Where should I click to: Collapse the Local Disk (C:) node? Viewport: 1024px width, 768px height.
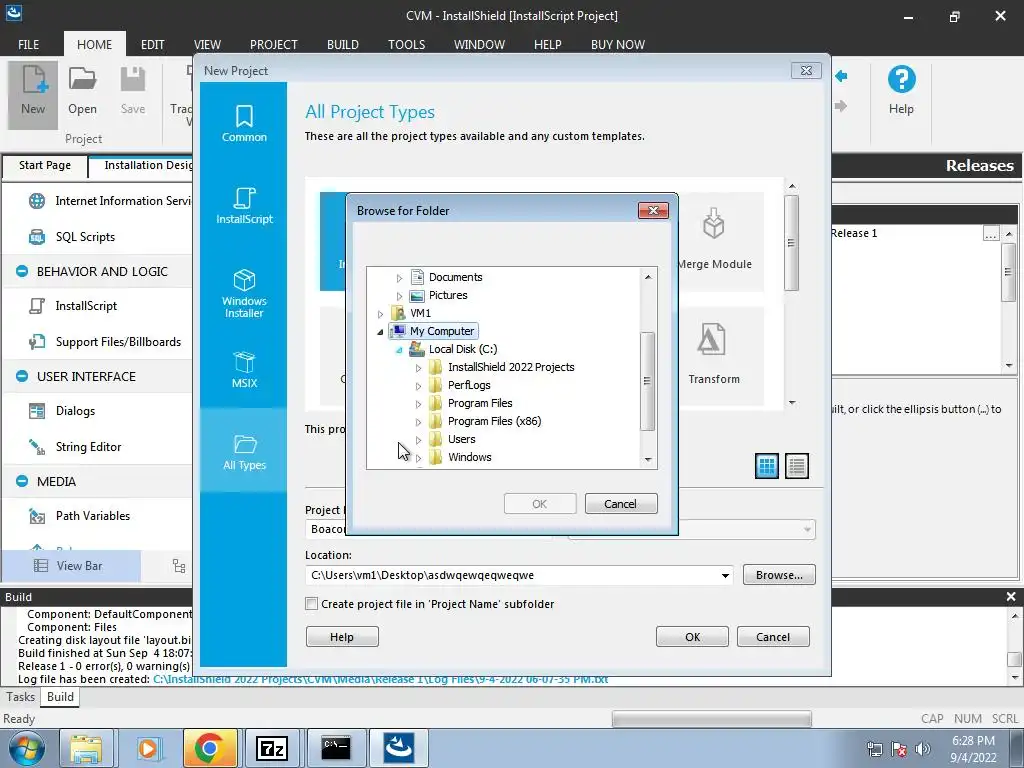tap(399, 350)
